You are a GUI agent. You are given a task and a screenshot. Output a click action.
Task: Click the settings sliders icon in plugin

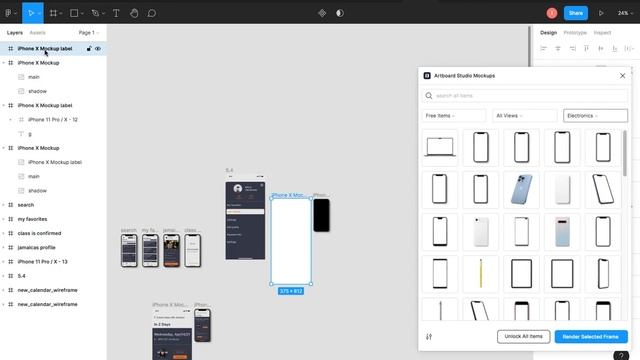(x=429, y=337)
